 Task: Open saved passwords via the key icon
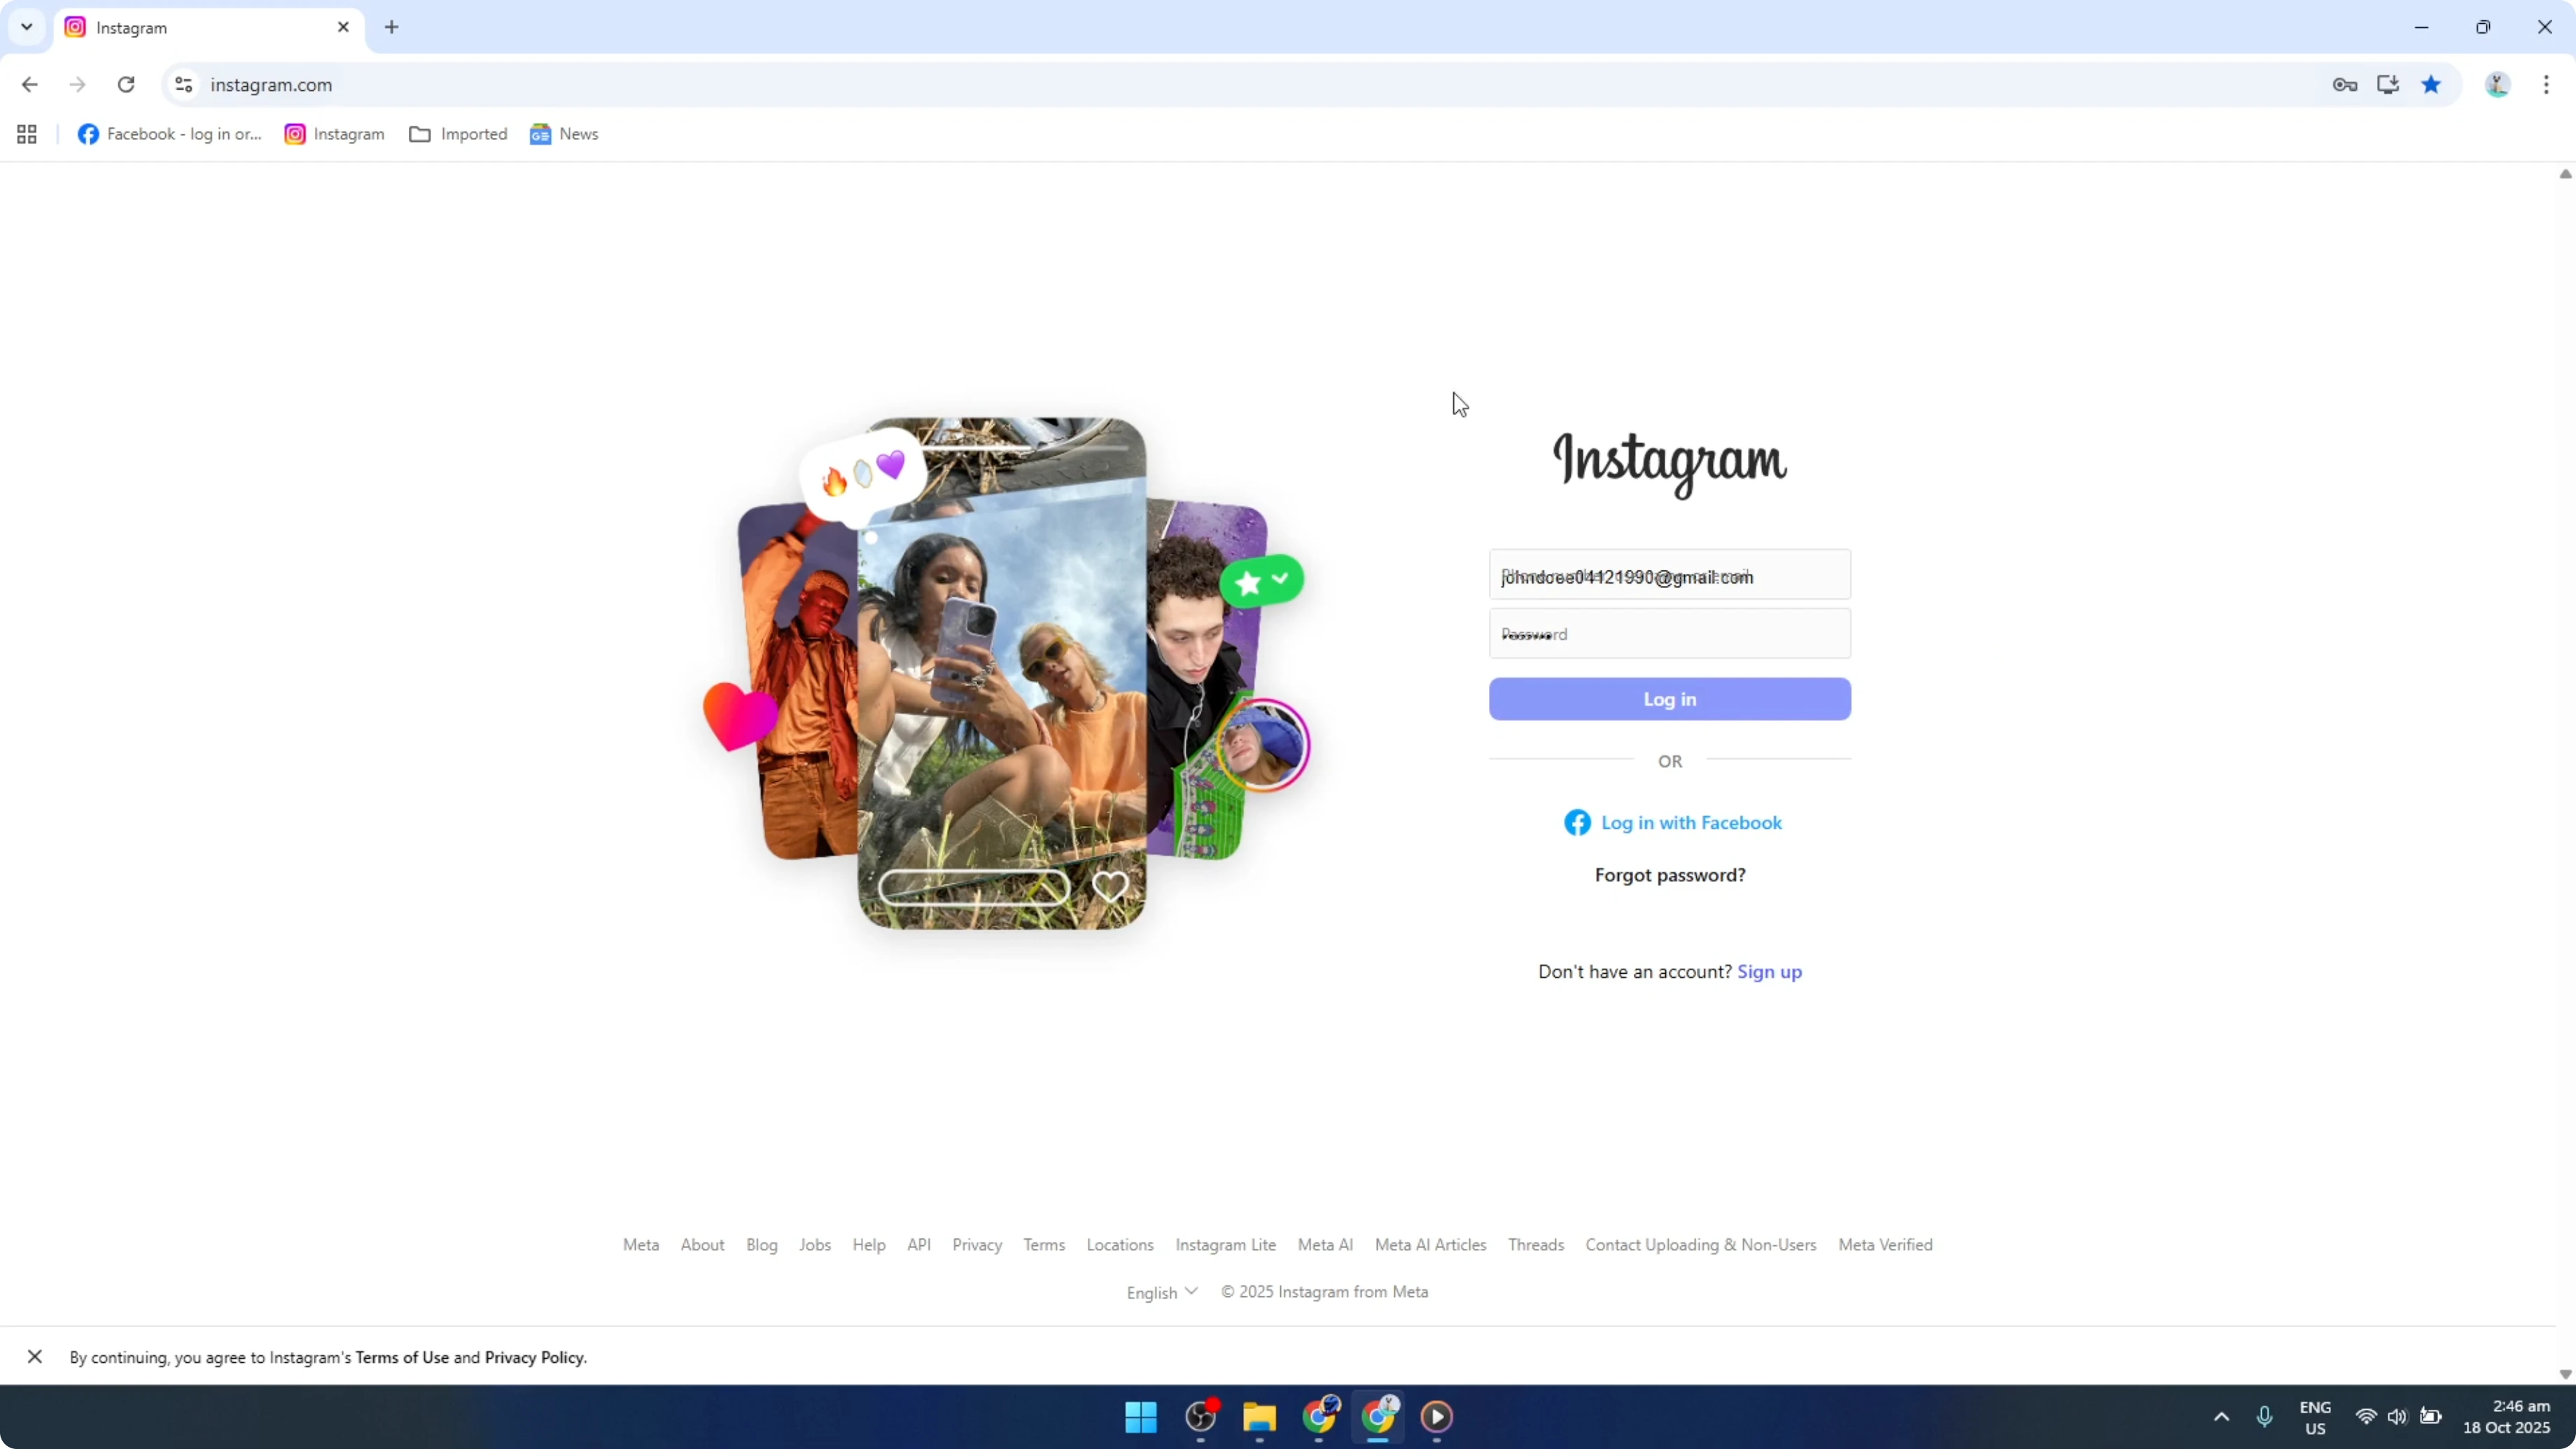[2345, 85]
